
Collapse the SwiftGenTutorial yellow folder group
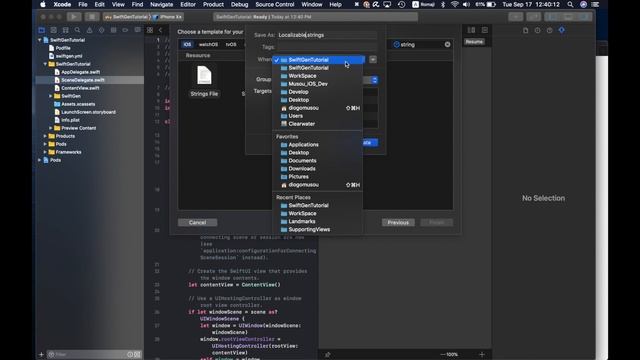click(x=45, y=64)
